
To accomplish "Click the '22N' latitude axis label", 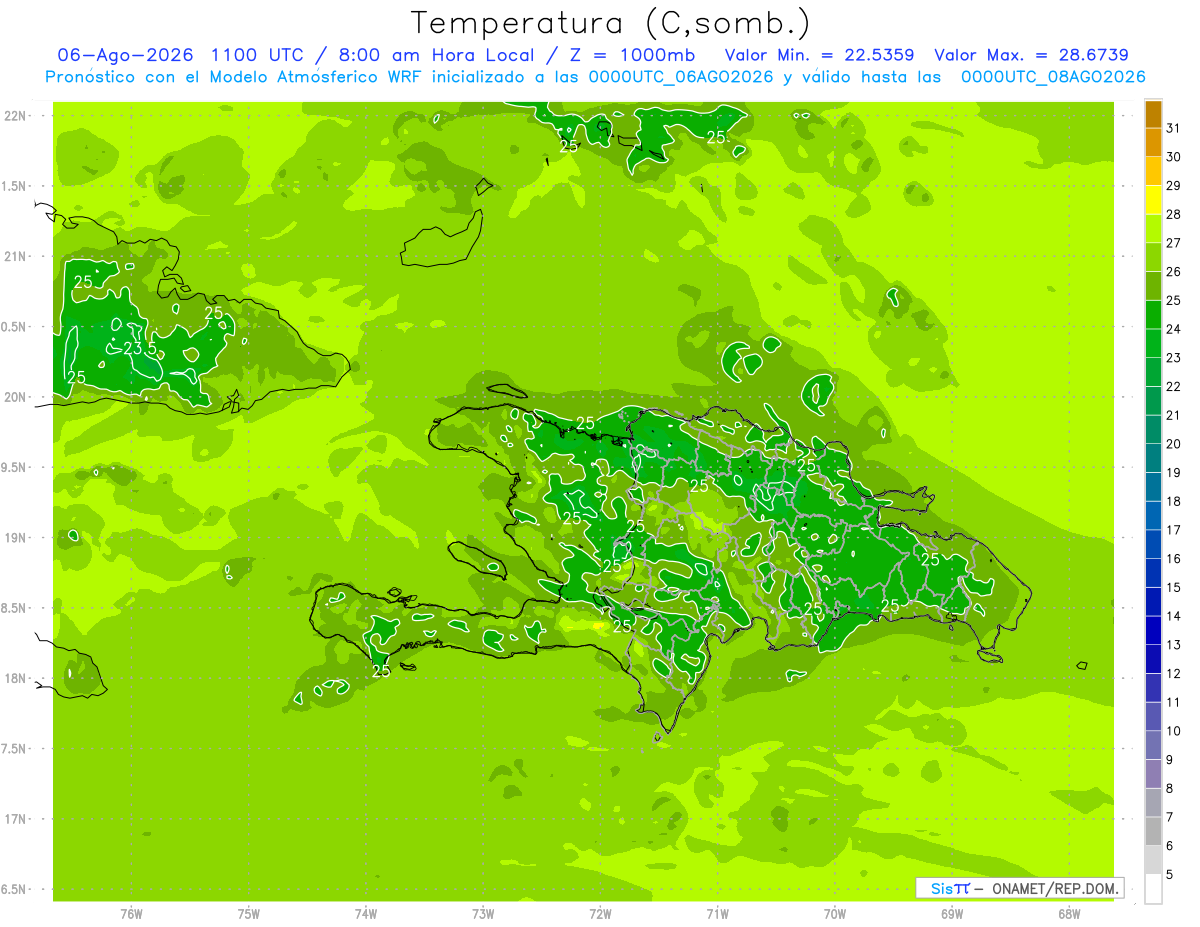I will tap(17, 116).
